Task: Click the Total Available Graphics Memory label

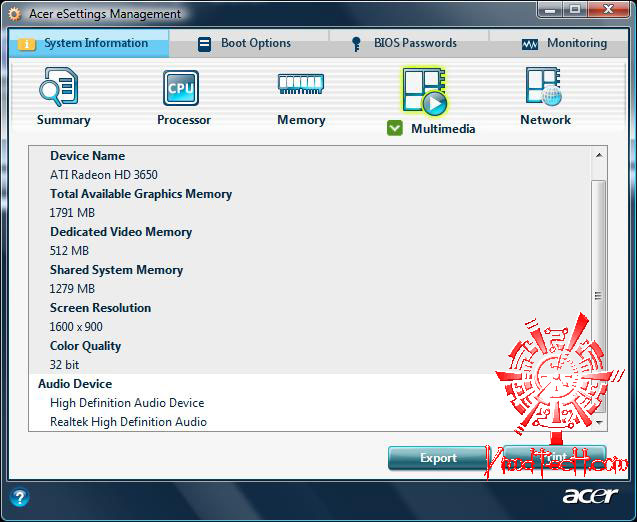Action: [141, 194]
